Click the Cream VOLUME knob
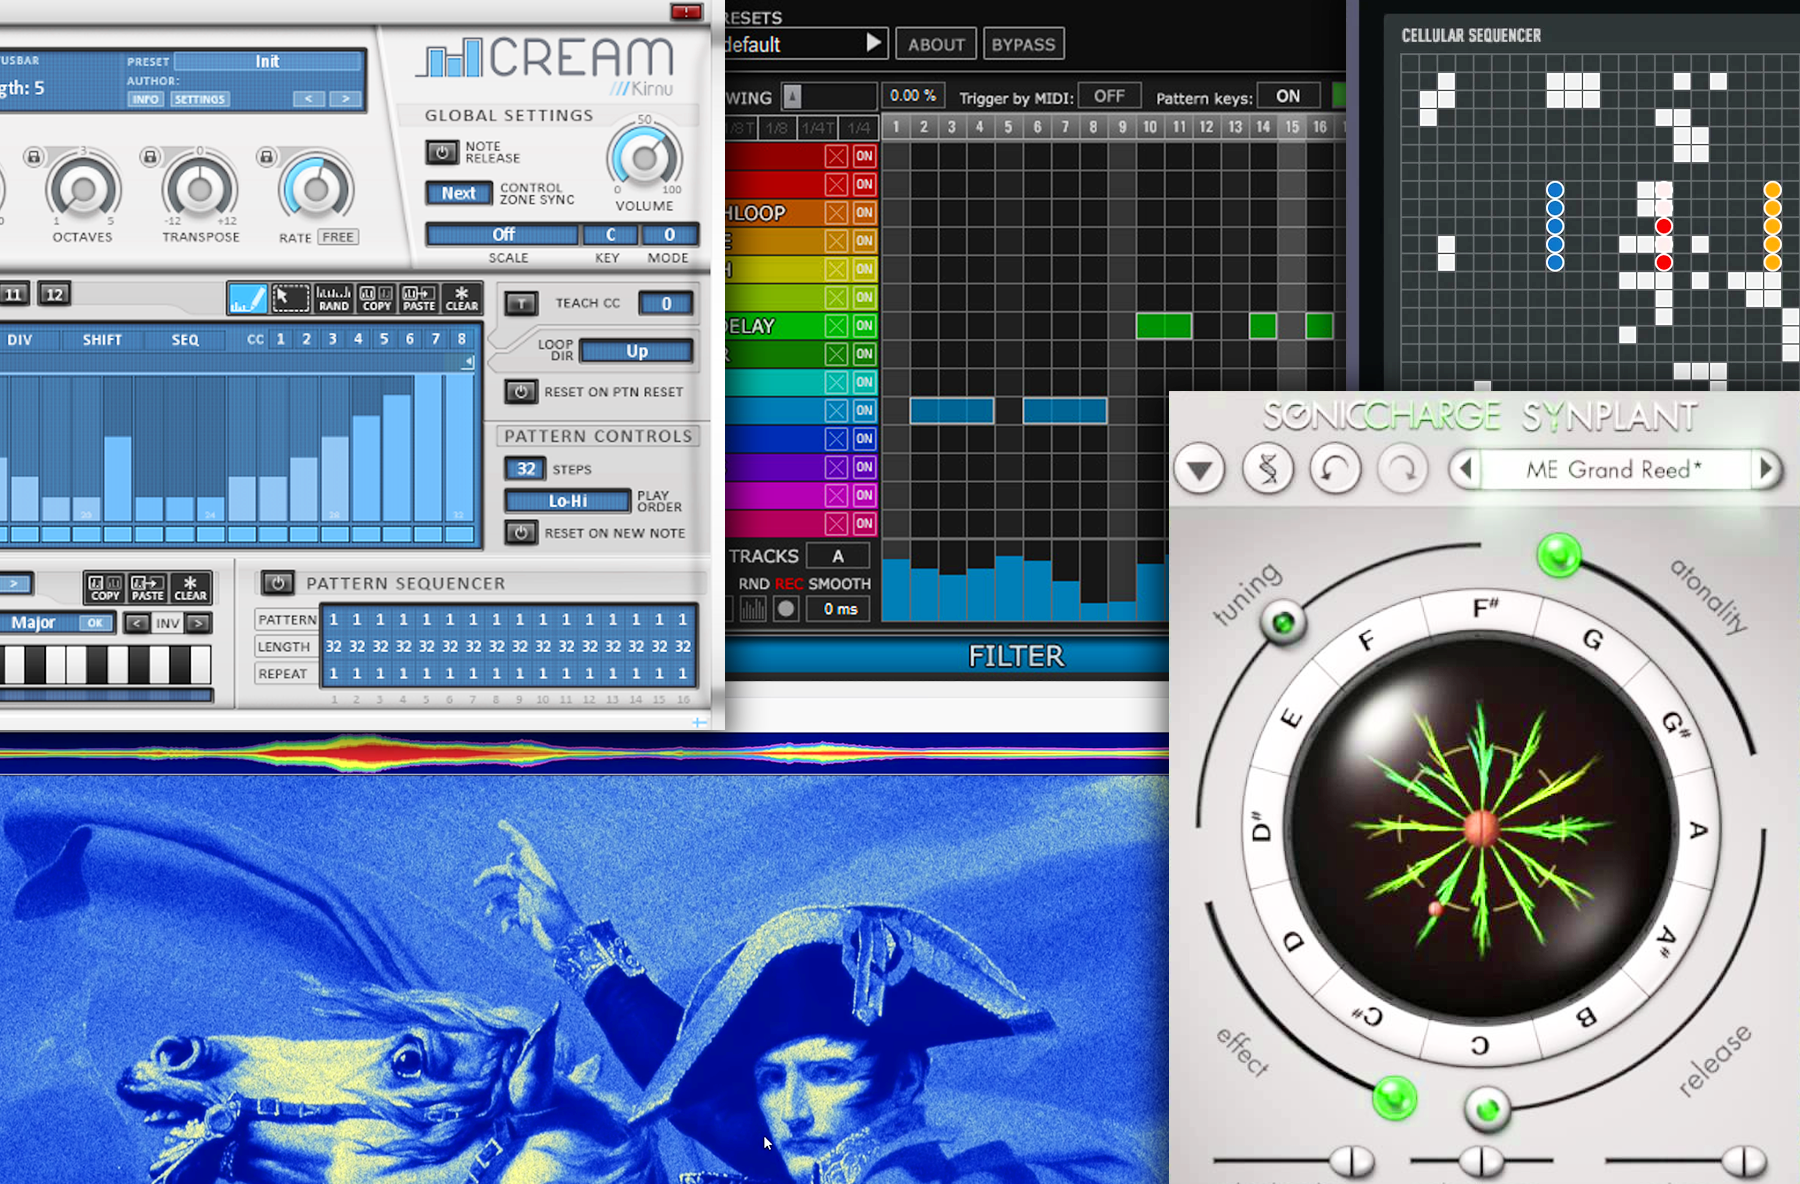The image size is (1800, 1184). [644, 158]
